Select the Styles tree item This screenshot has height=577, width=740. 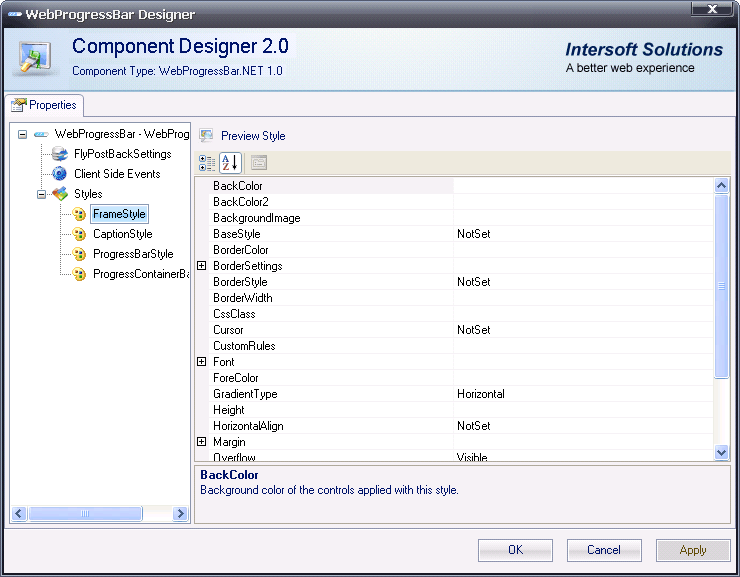coord(88,193)
